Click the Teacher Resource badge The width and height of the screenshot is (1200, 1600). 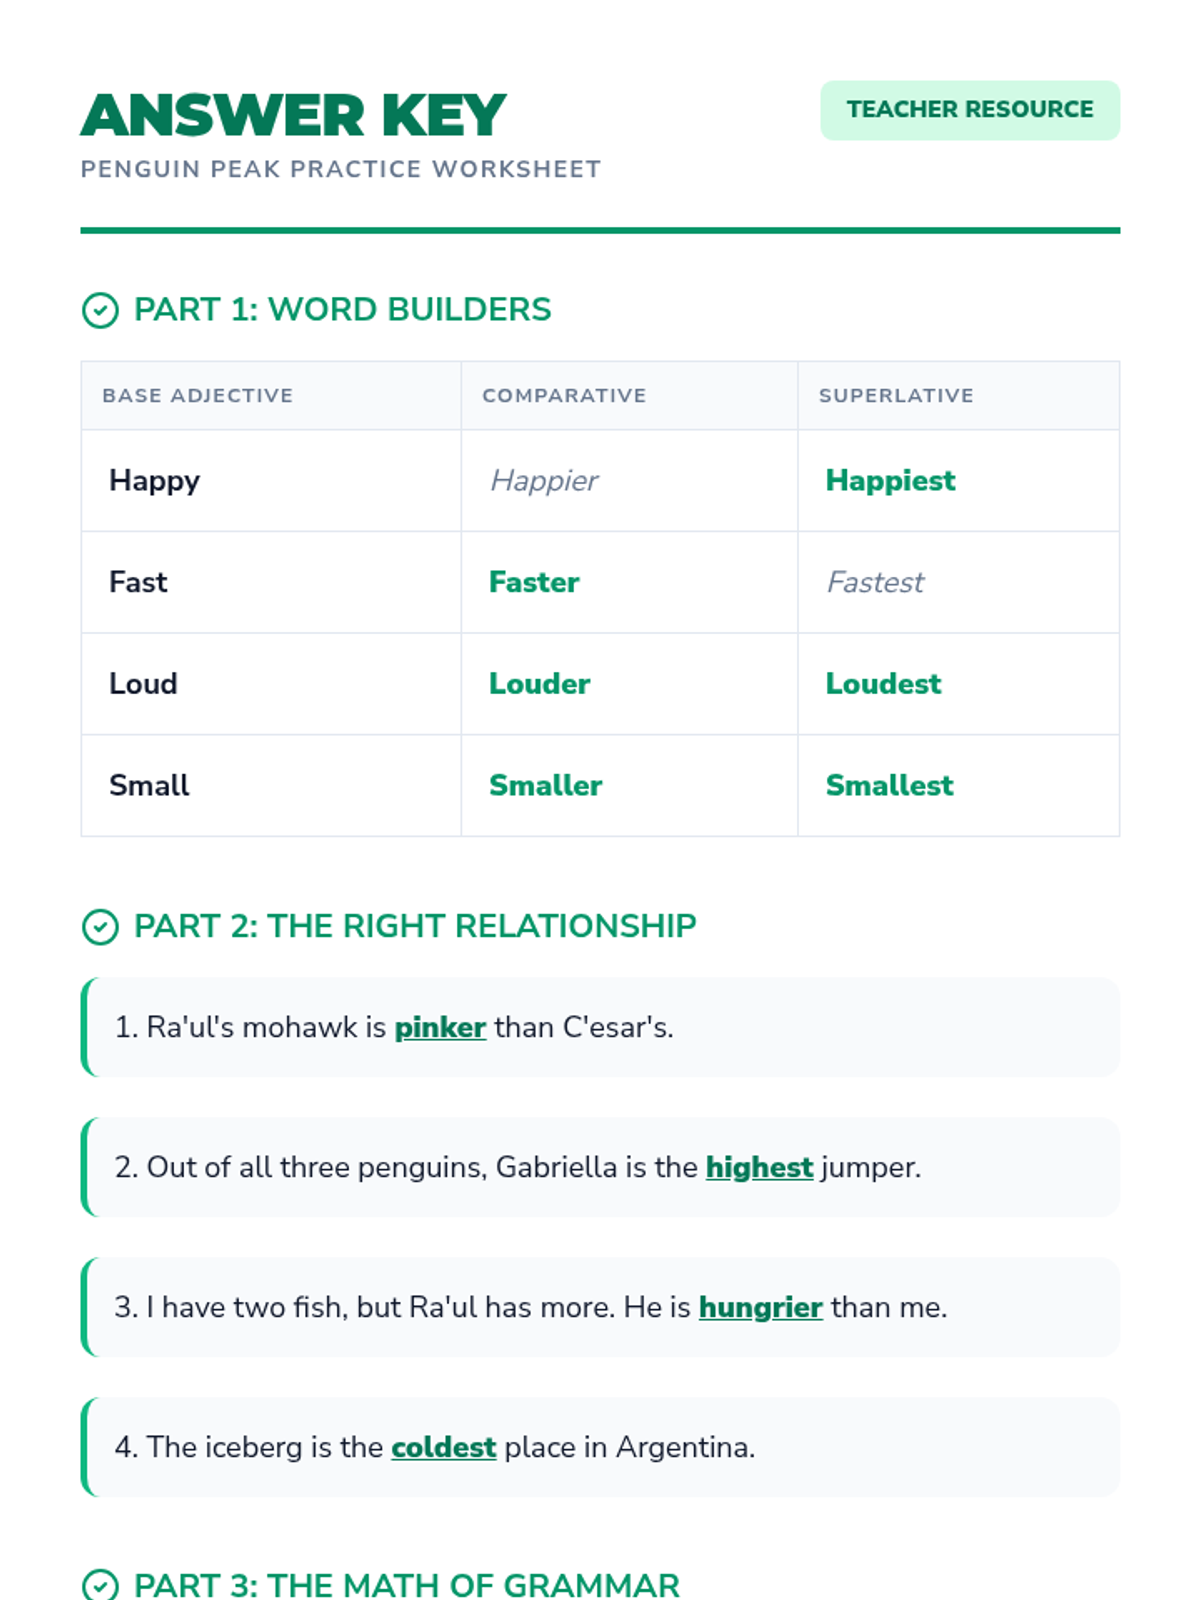click(969, 110)
